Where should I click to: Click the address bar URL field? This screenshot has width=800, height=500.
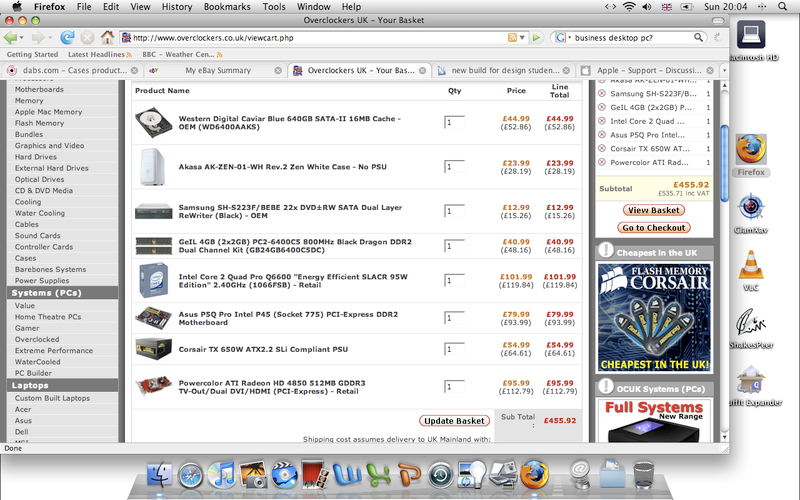[x=319, y=38]
